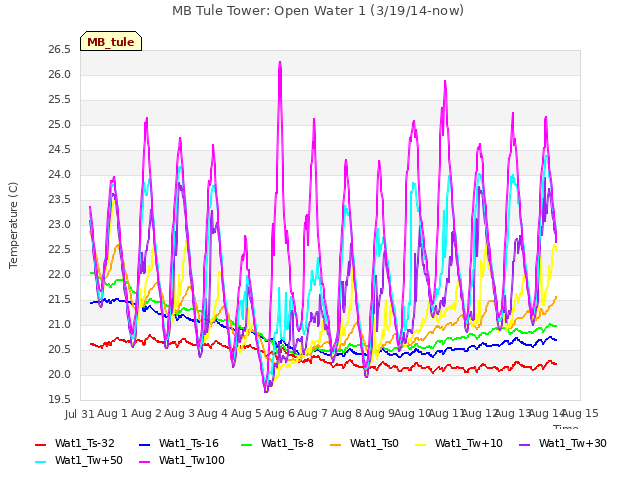Image resolution: width=640 pixels, height=480 pixels.
Task: Click the cyan Wat1_Tw+50 legend swatch
Action: (x=41, y=462)
